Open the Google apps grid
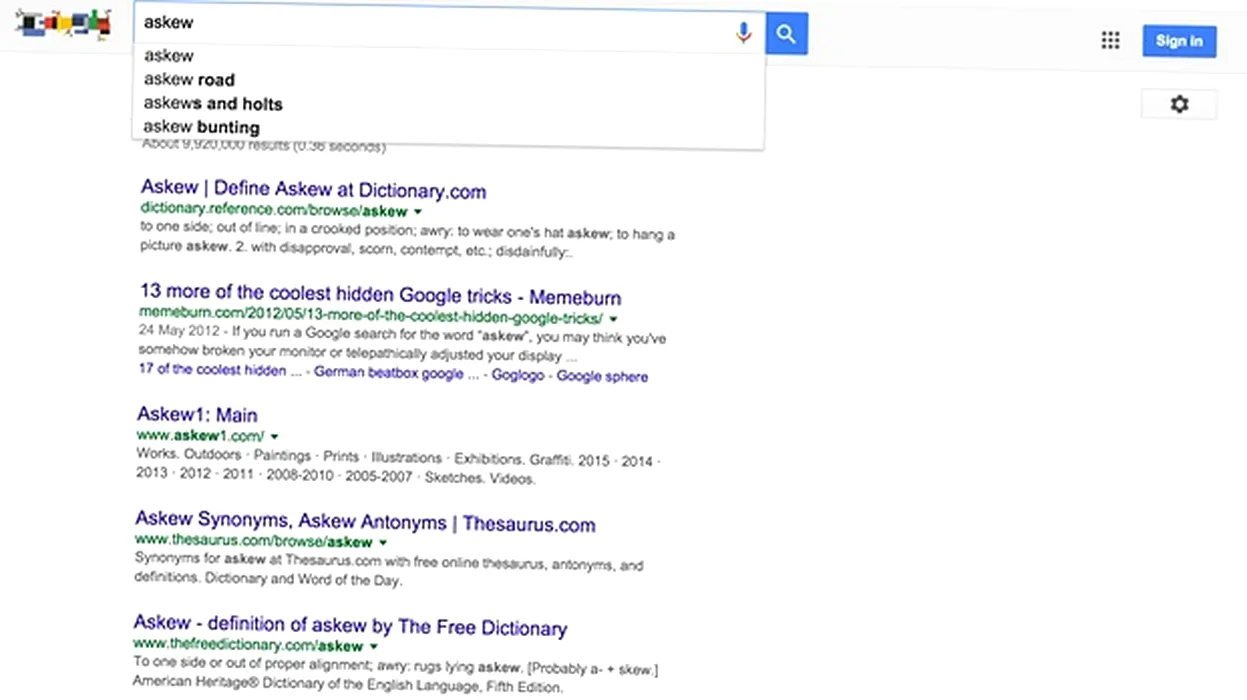The width and height of the screenshot is (1247, 700). 1110,40
